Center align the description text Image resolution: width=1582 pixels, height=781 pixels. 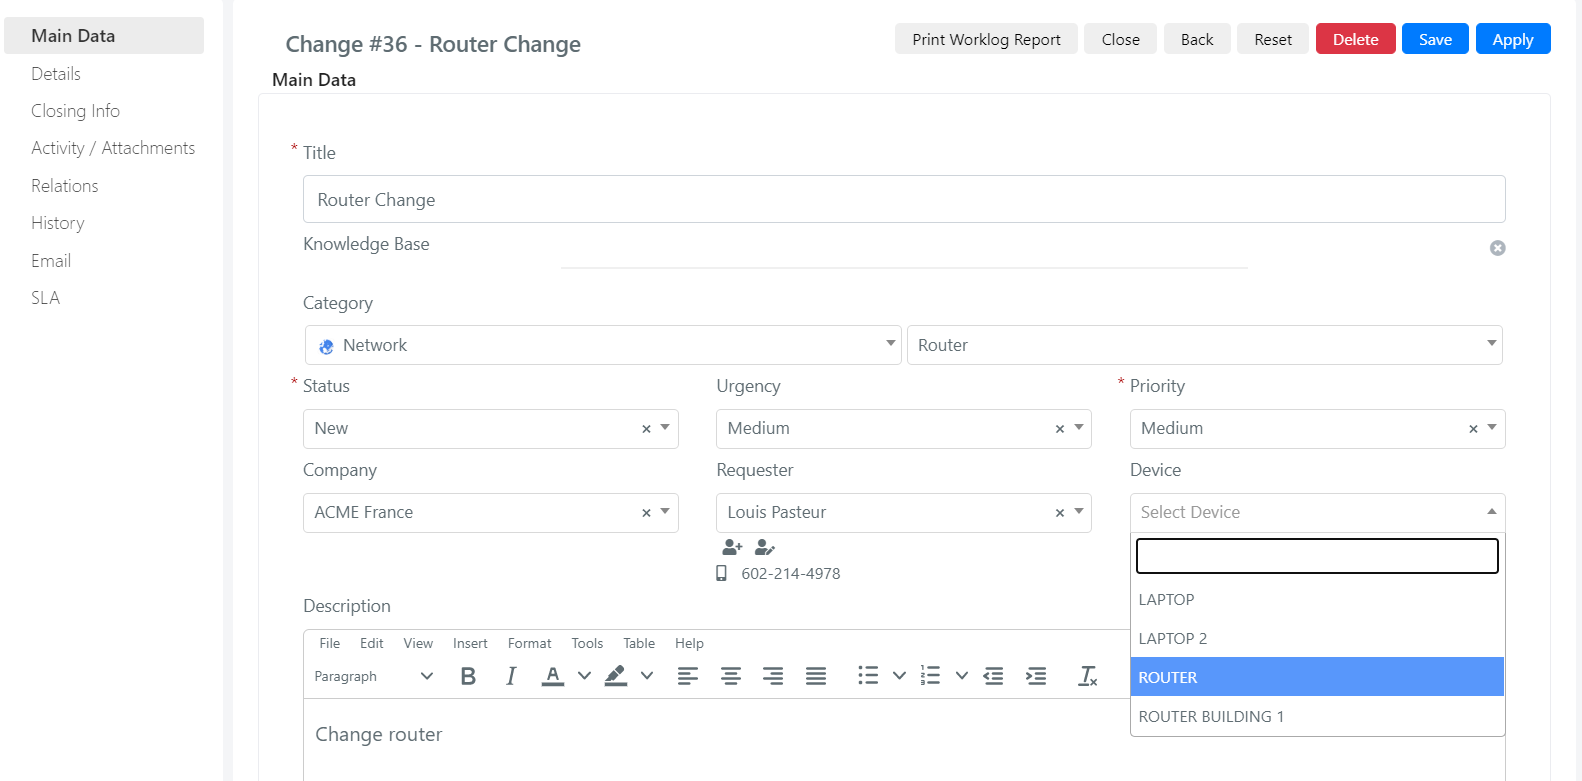pyautogui.click(x=731, y=676)
